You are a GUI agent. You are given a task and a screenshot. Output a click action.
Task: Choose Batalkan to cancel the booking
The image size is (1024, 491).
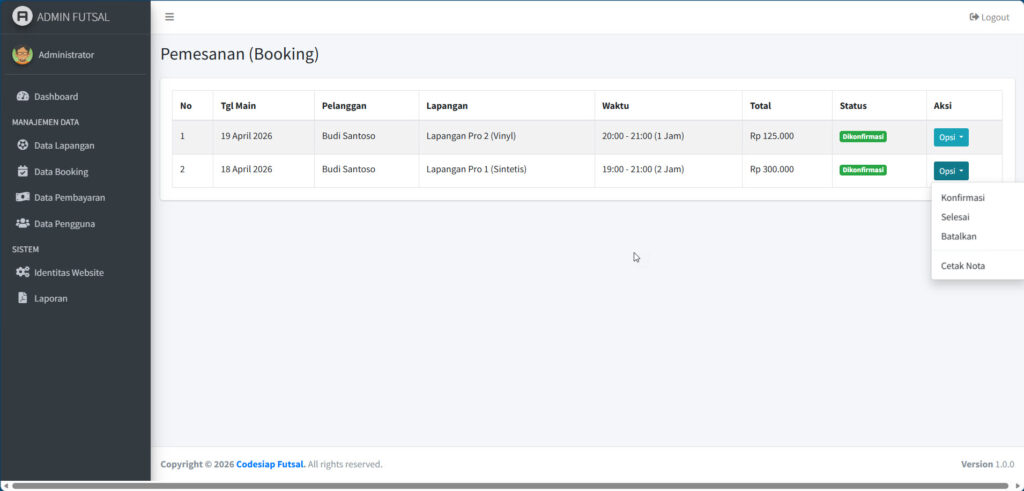pos(958,237)
